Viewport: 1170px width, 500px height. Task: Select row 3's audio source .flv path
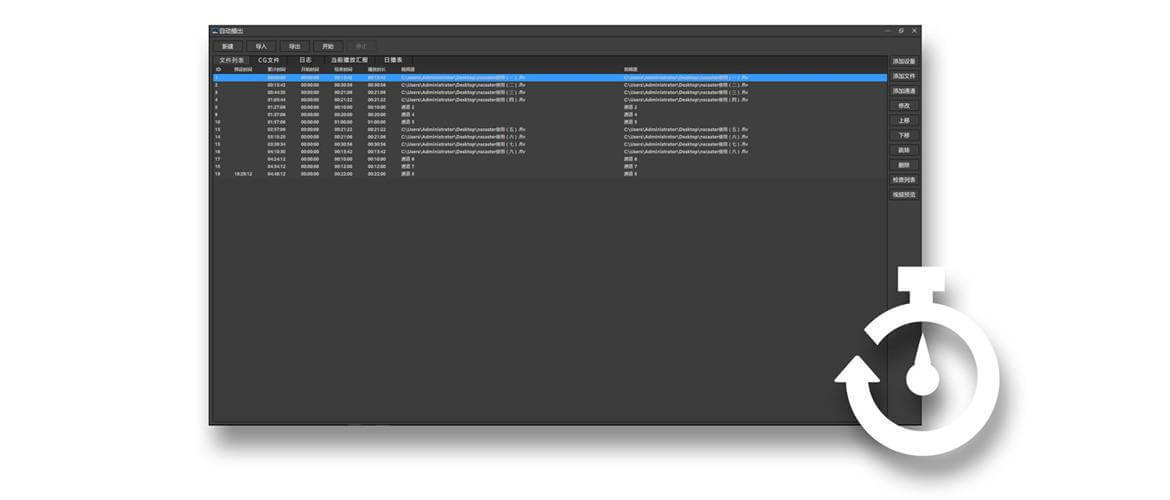pos(686,92)
